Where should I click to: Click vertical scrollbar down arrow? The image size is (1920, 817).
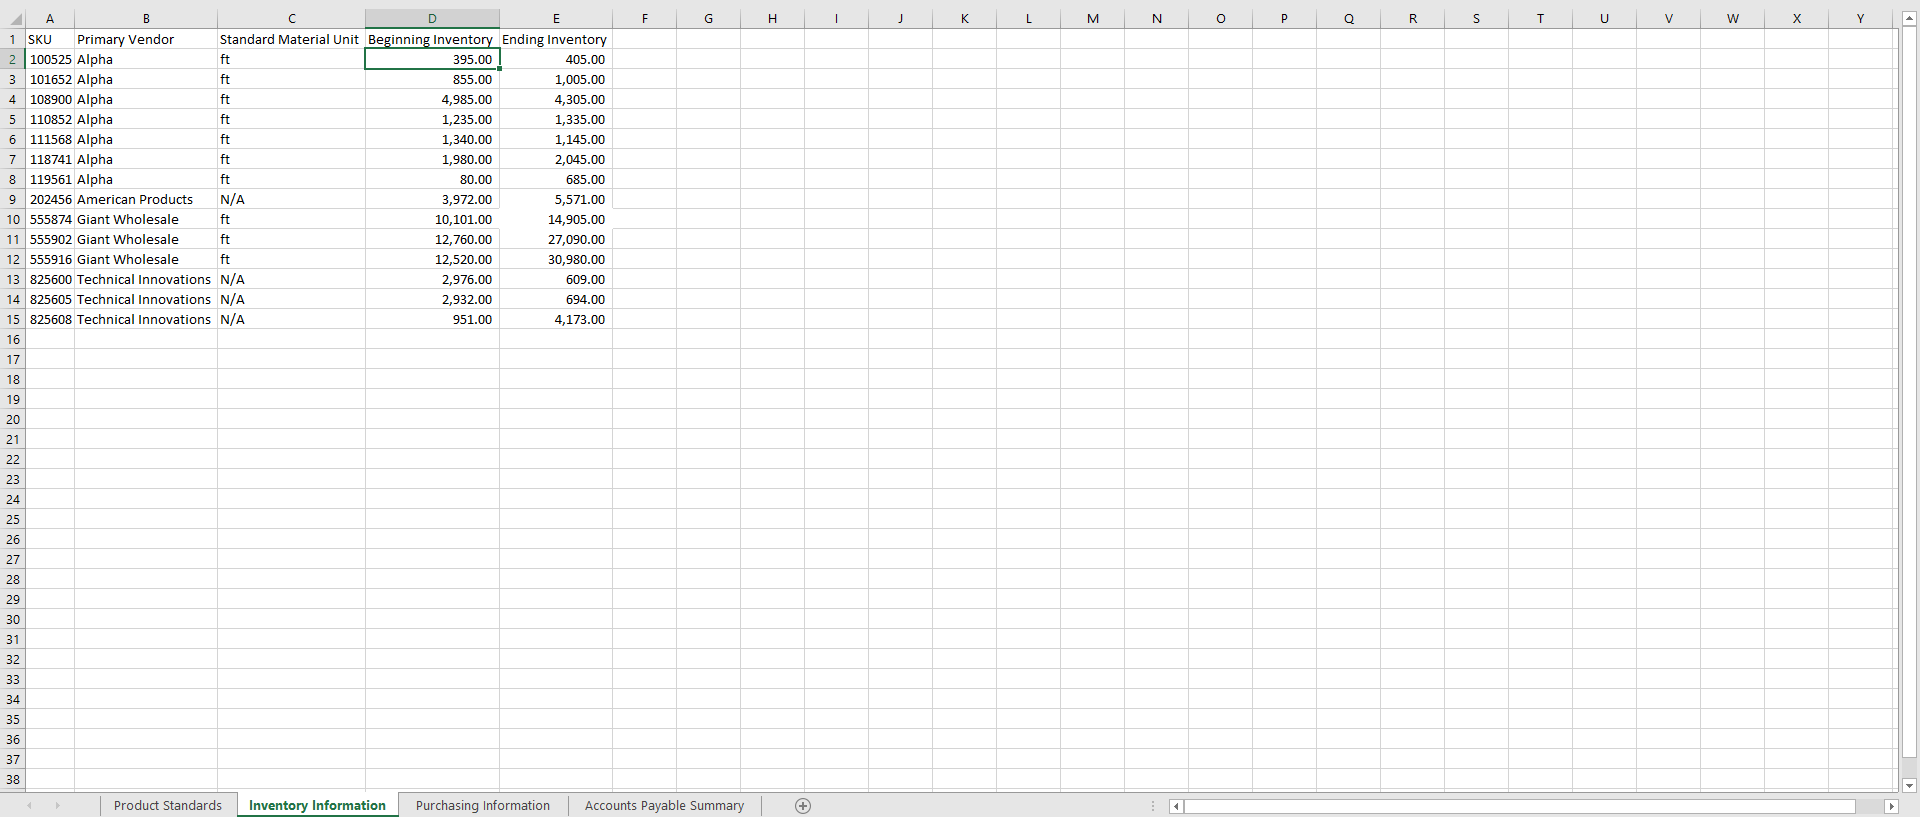[1909, 786]
